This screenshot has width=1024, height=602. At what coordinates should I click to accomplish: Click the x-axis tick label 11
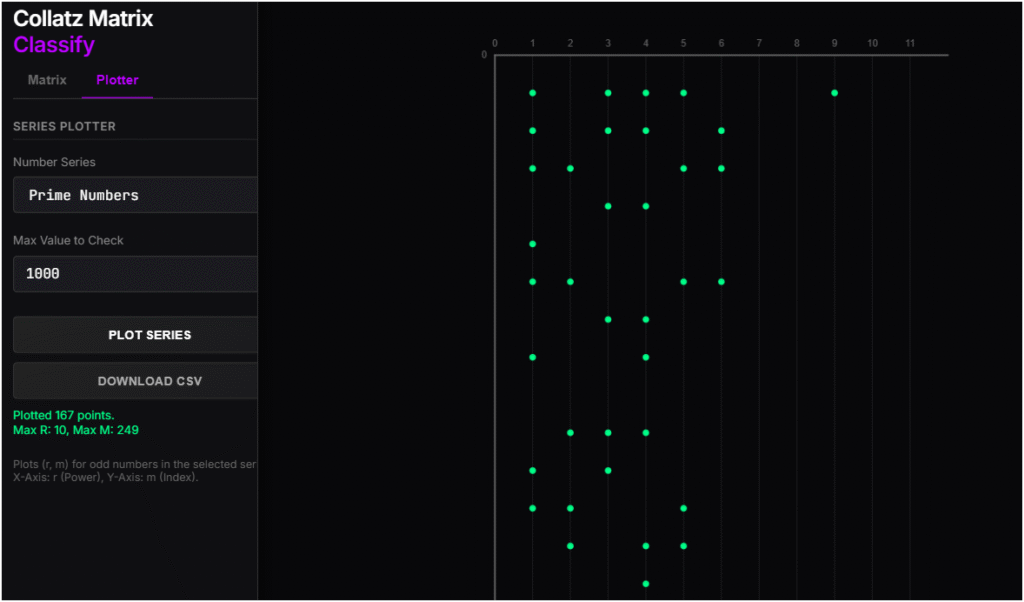point(910,44)
